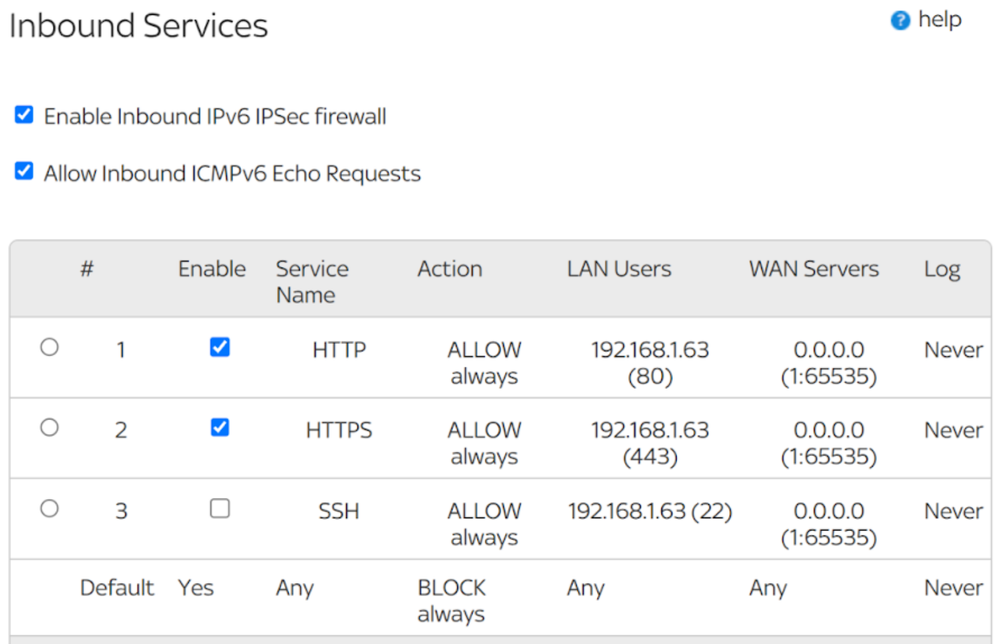Click the blue help question mark icon
Image resolution: width=999 pixels, height=644 pixels.
click(x=900, y=20)
